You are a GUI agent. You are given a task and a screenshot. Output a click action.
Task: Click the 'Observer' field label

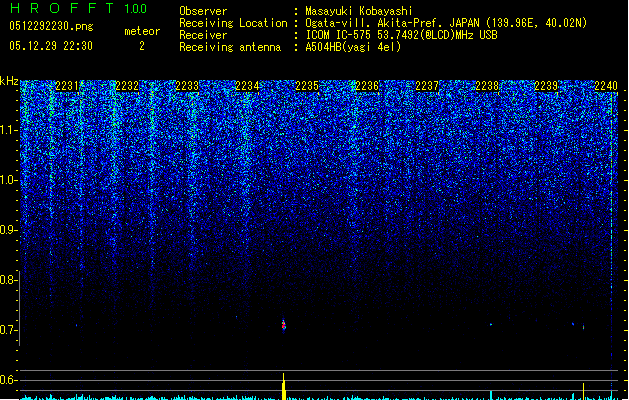[203, 11]
